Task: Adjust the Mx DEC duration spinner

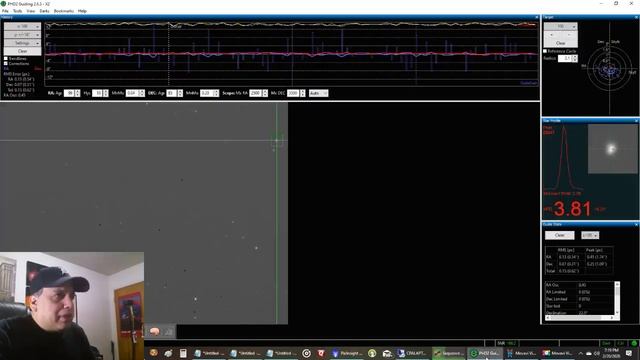Action: (x=302, y=93)
